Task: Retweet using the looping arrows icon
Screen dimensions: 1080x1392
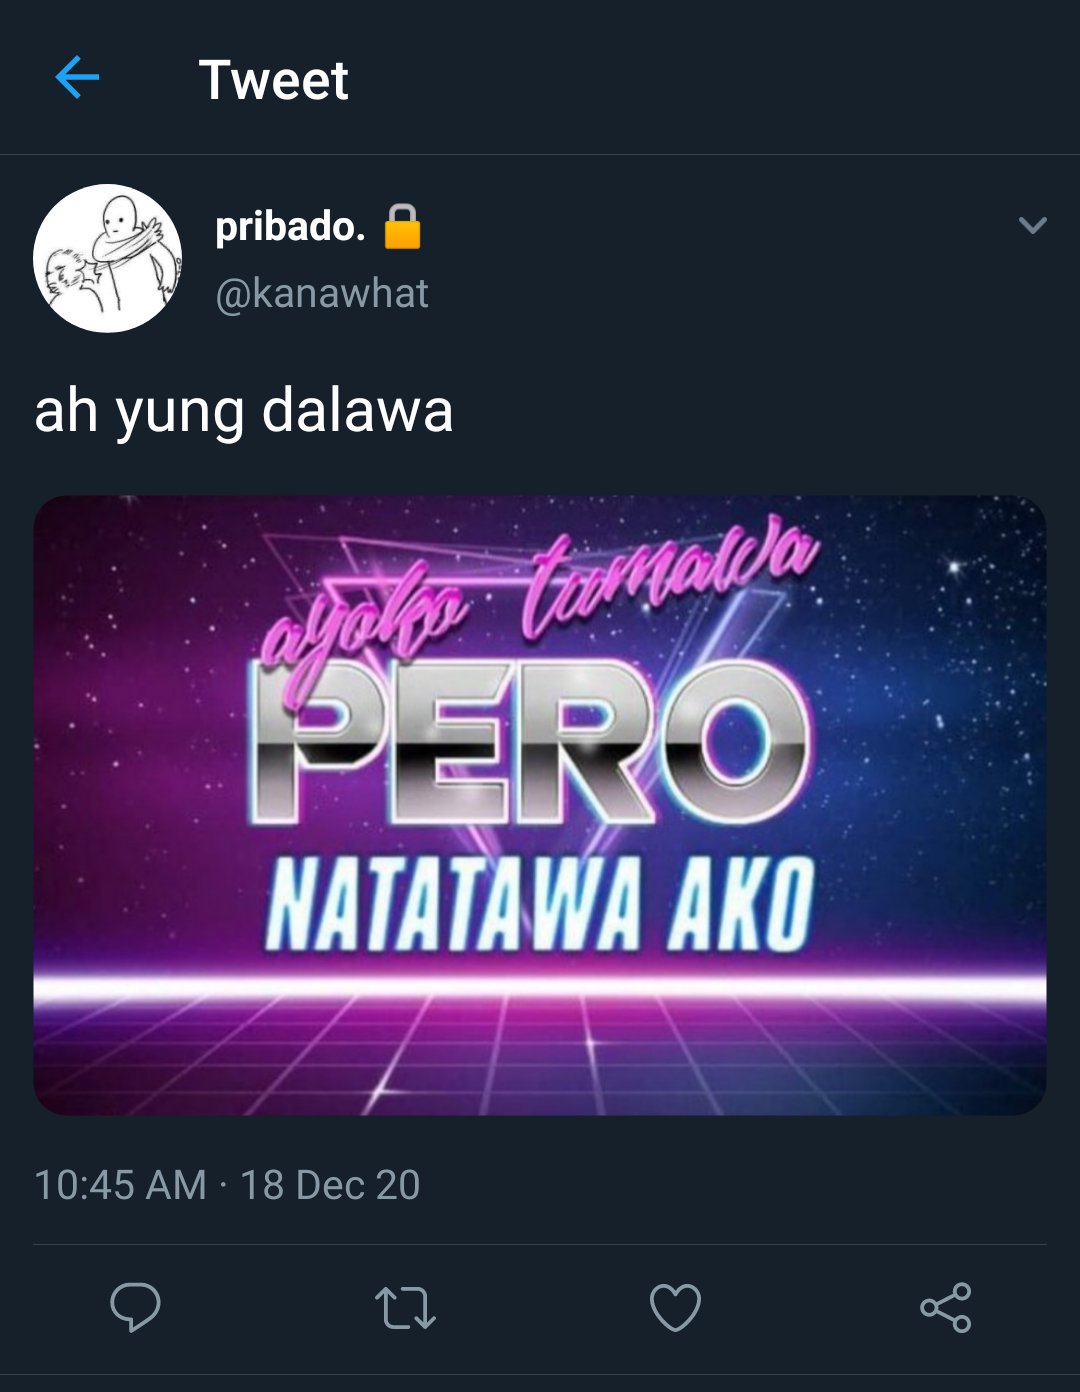Action: (x=405, y=1308)
